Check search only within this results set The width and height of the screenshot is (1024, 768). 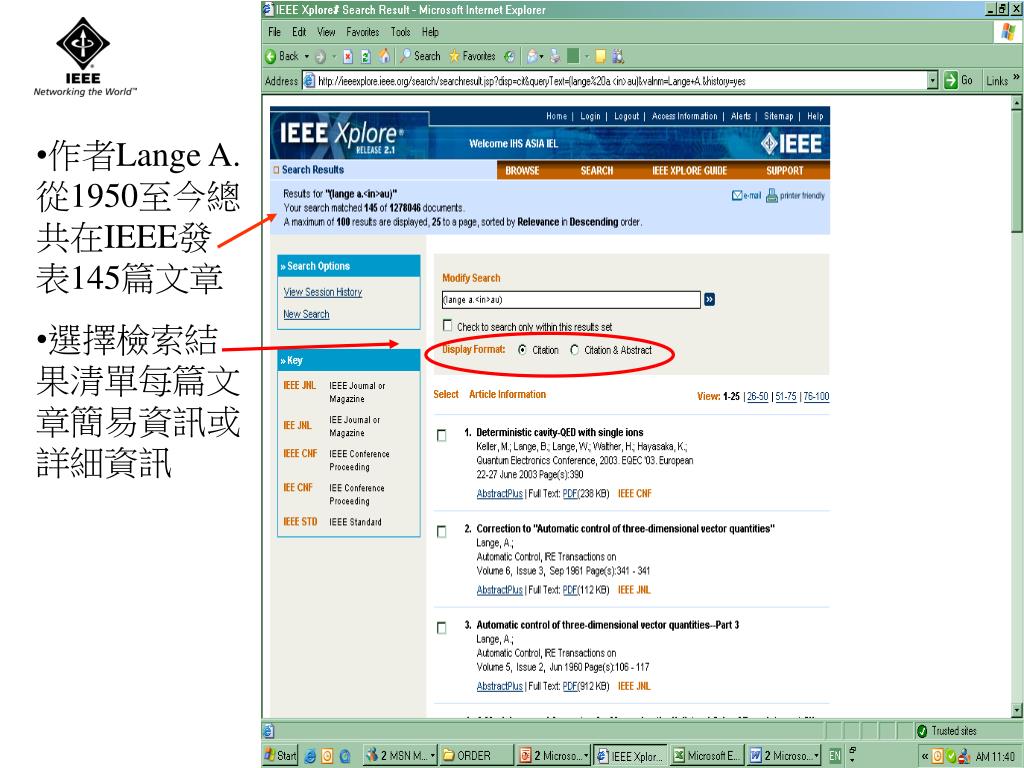click(447, 325)
